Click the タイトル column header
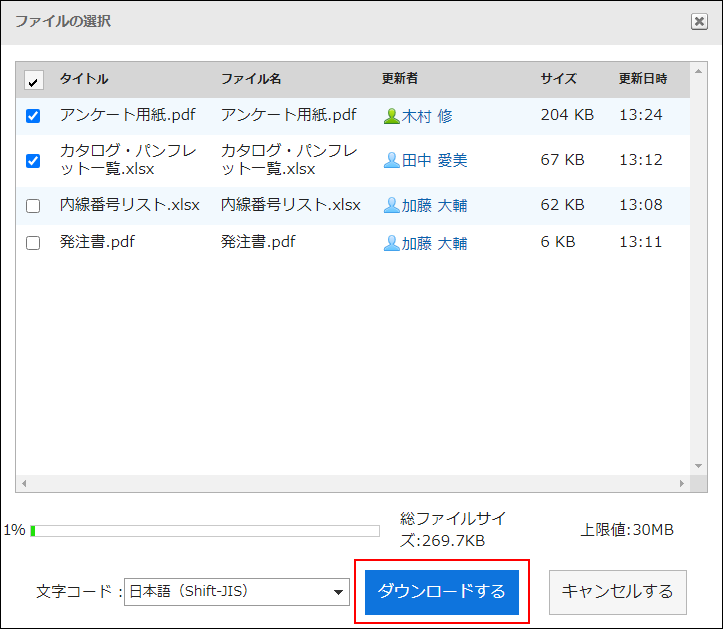723x629 pixels. [84, 79]
